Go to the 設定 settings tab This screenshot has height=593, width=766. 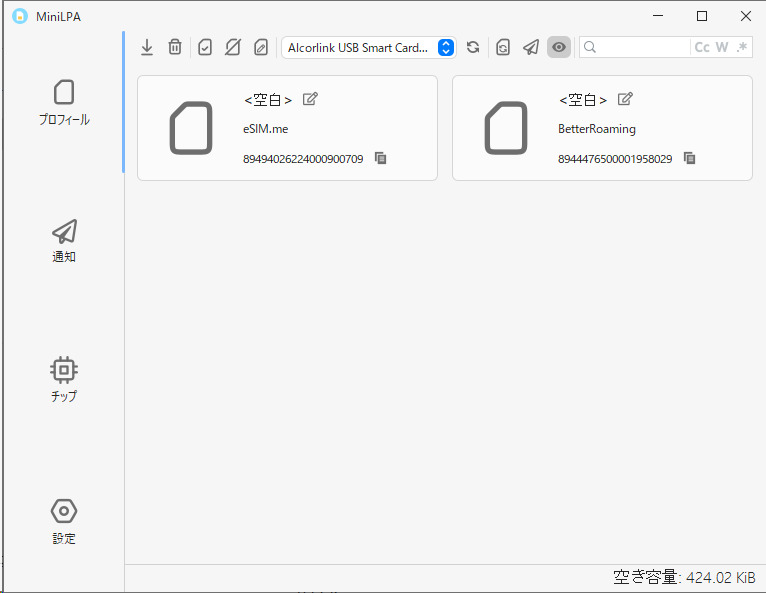pos(64,521)
